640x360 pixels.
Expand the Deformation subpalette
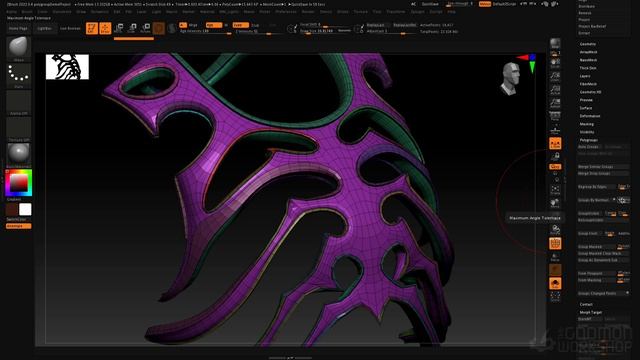(x=590, y=116)
